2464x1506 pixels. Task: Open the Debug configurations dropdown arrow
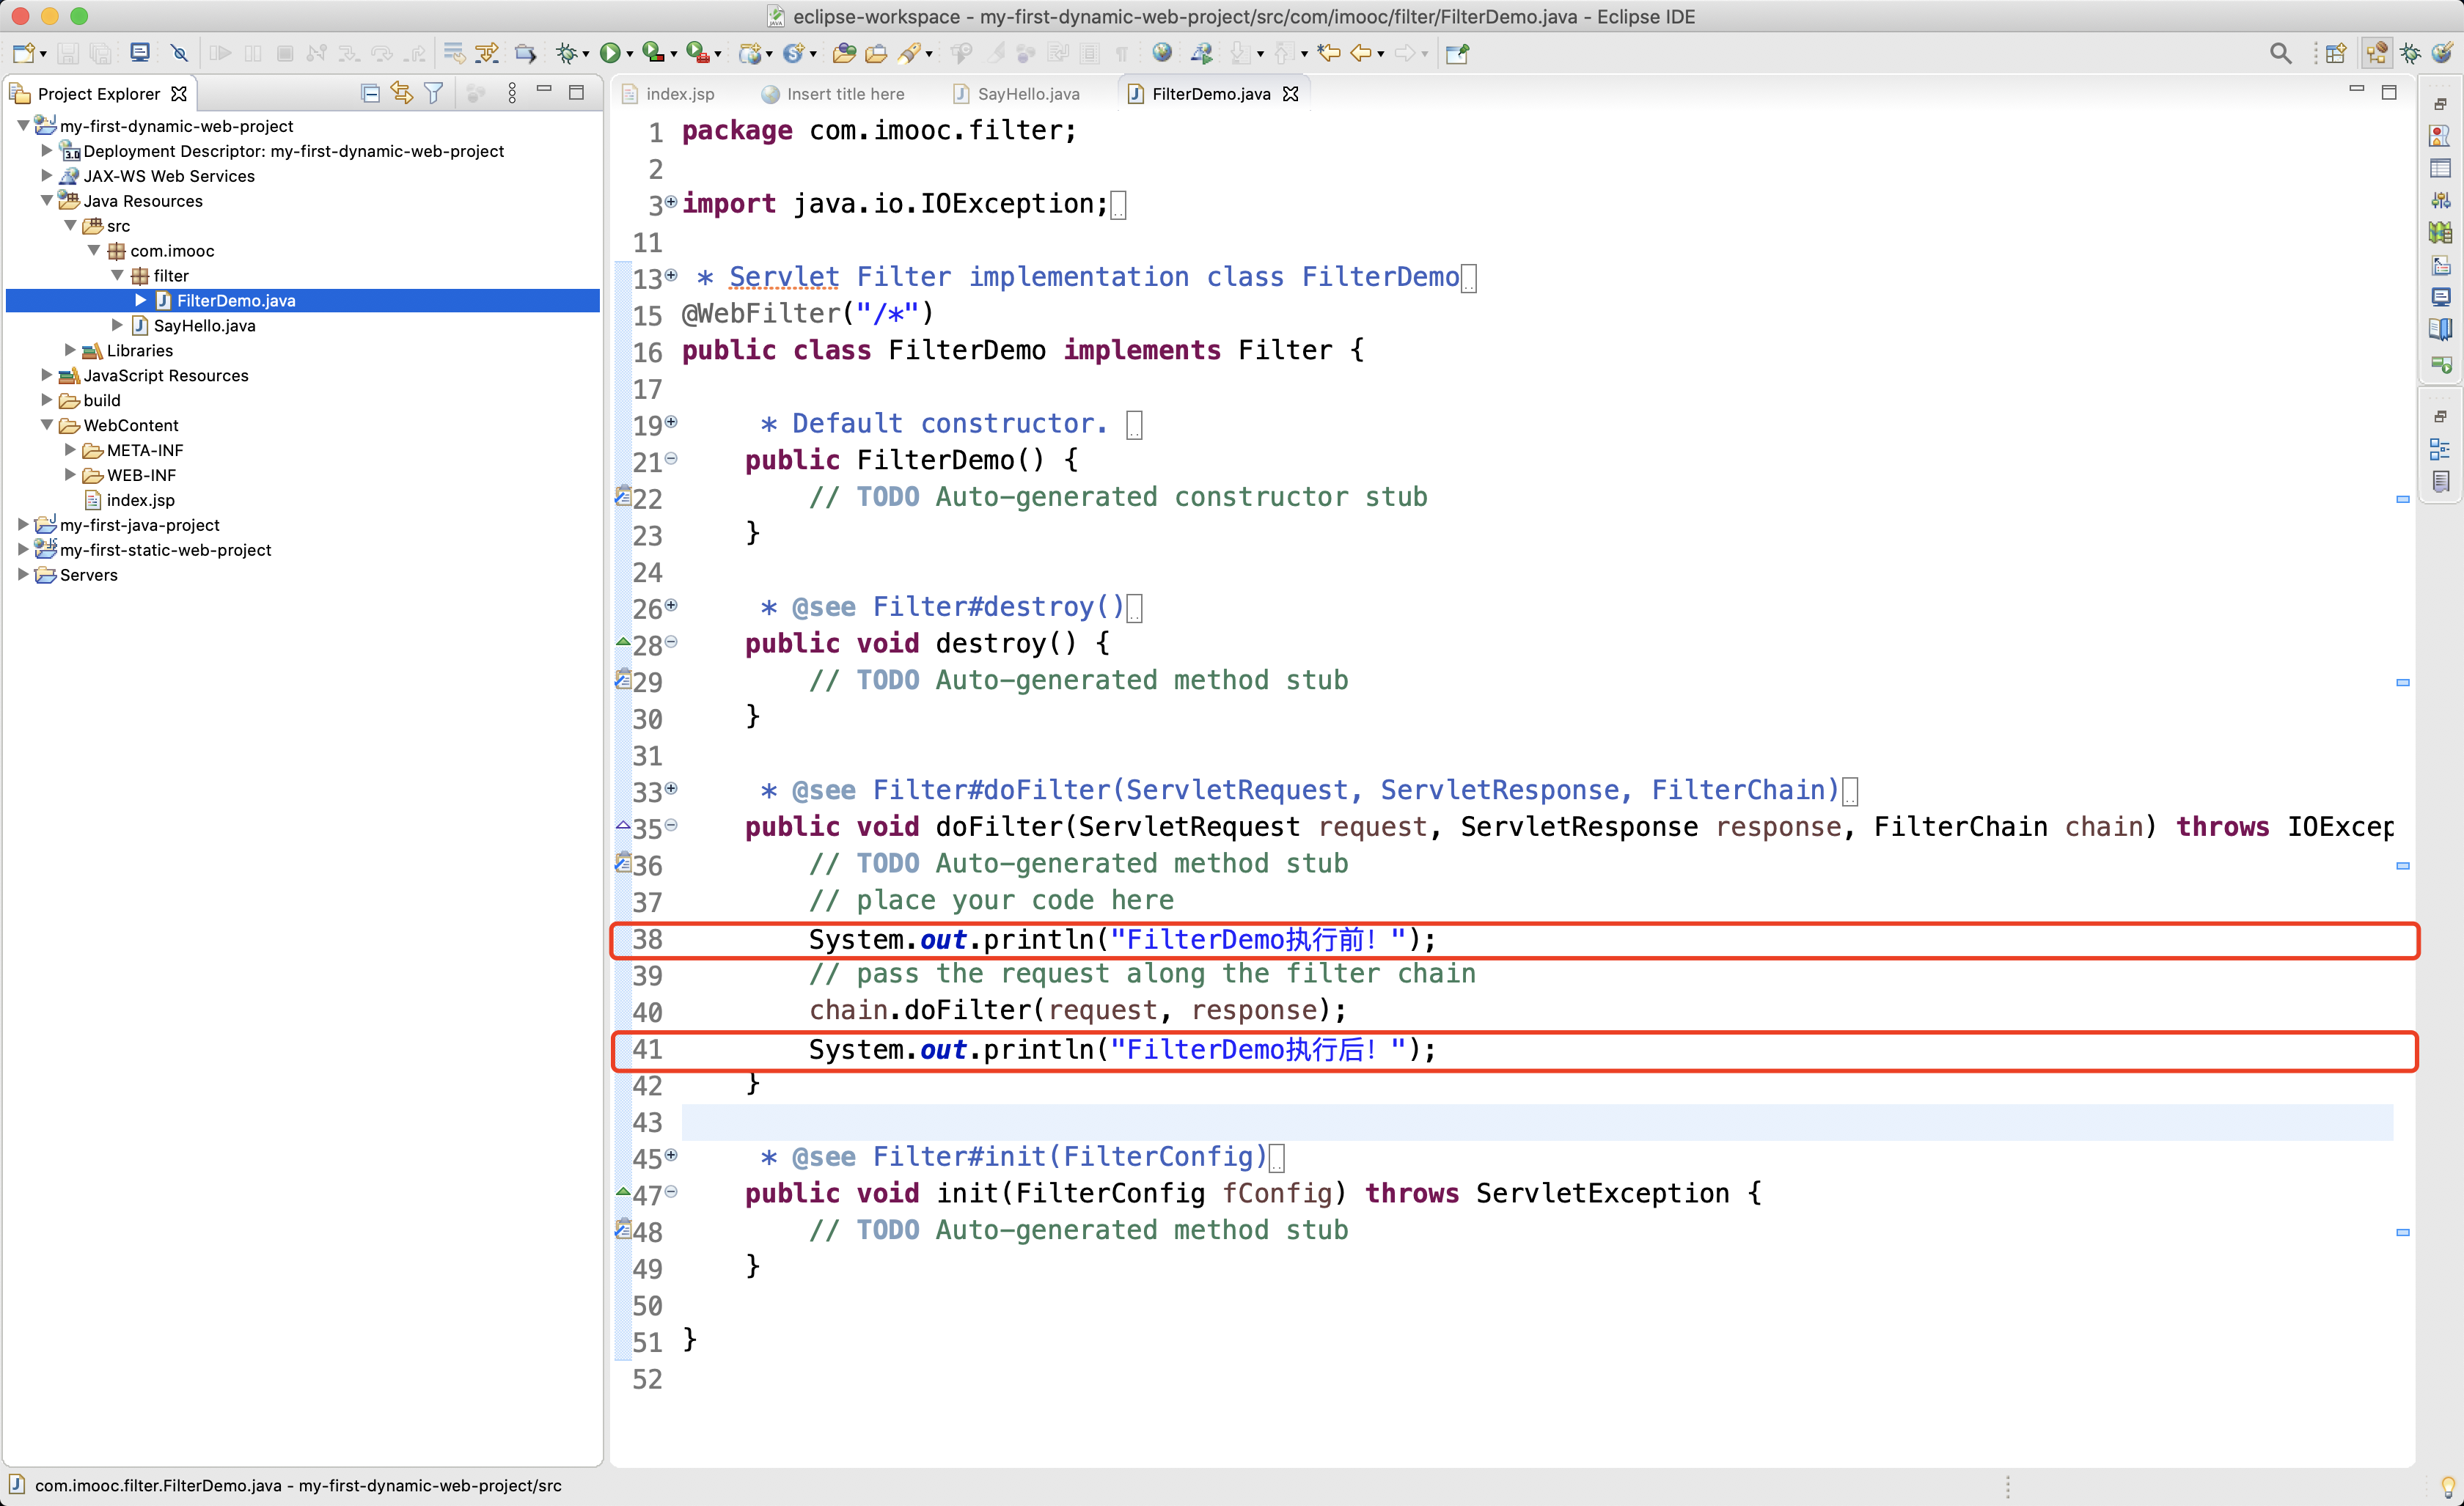586,55
